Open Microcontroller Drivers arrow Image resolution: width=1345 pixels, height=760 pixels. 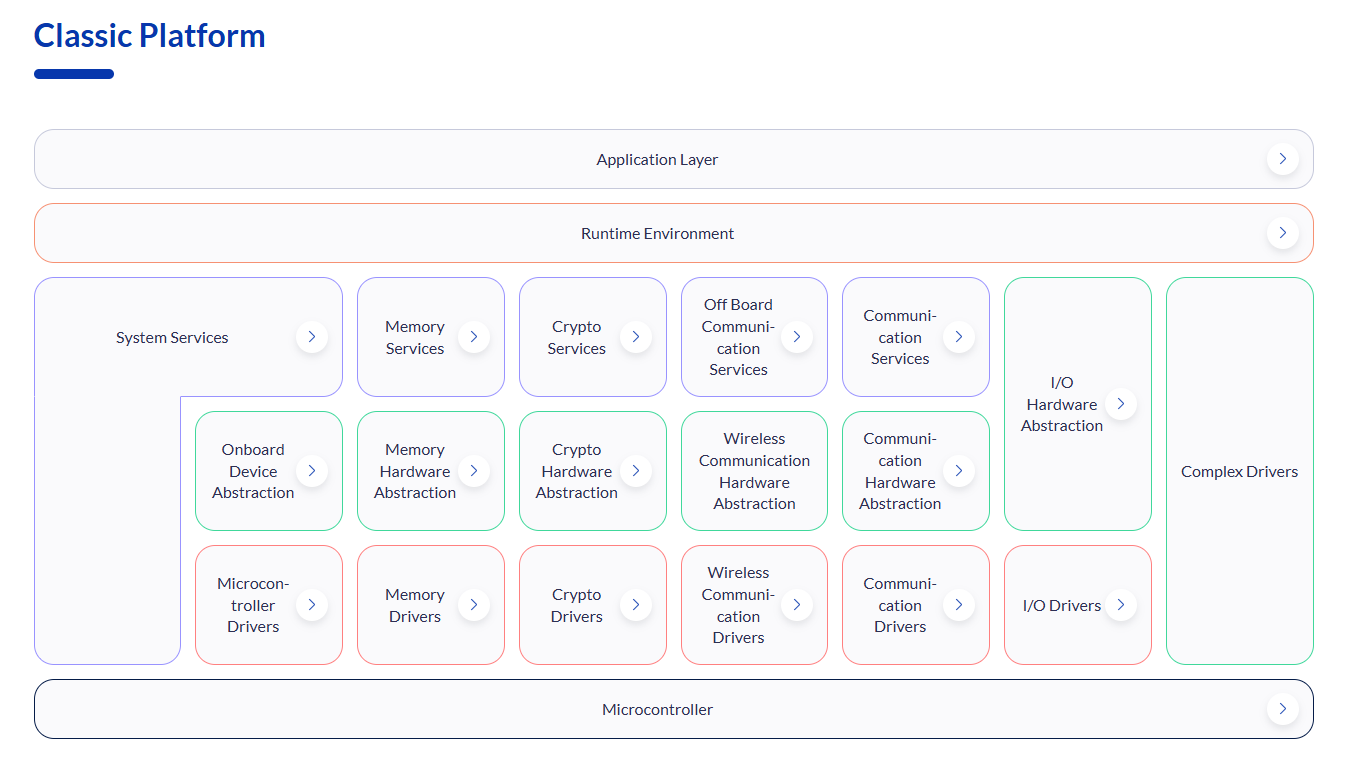(x=312, y=605)
